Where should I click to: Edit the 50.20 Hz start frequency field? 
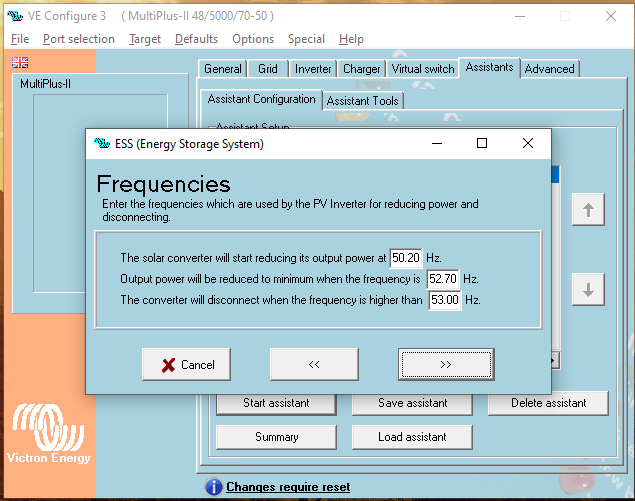coord(406,257)
